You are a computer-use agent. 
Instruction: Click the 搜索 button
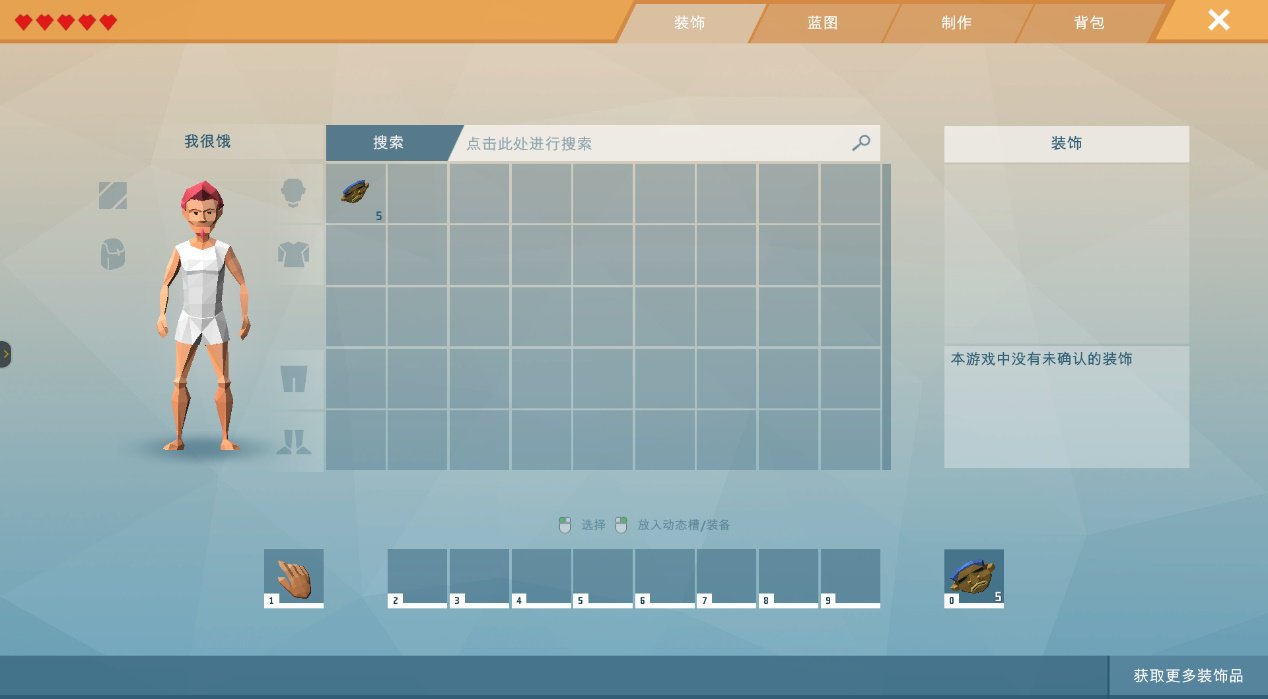pos(388,143)
